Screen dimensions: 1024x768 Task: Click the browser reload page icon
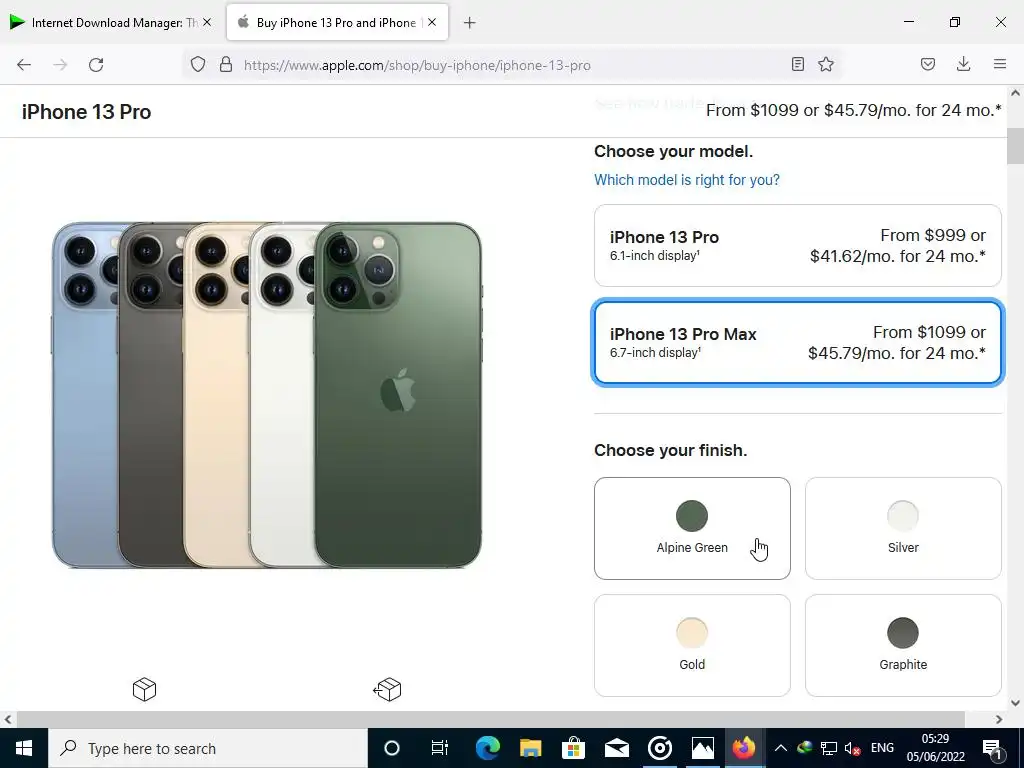click(96, 65)
